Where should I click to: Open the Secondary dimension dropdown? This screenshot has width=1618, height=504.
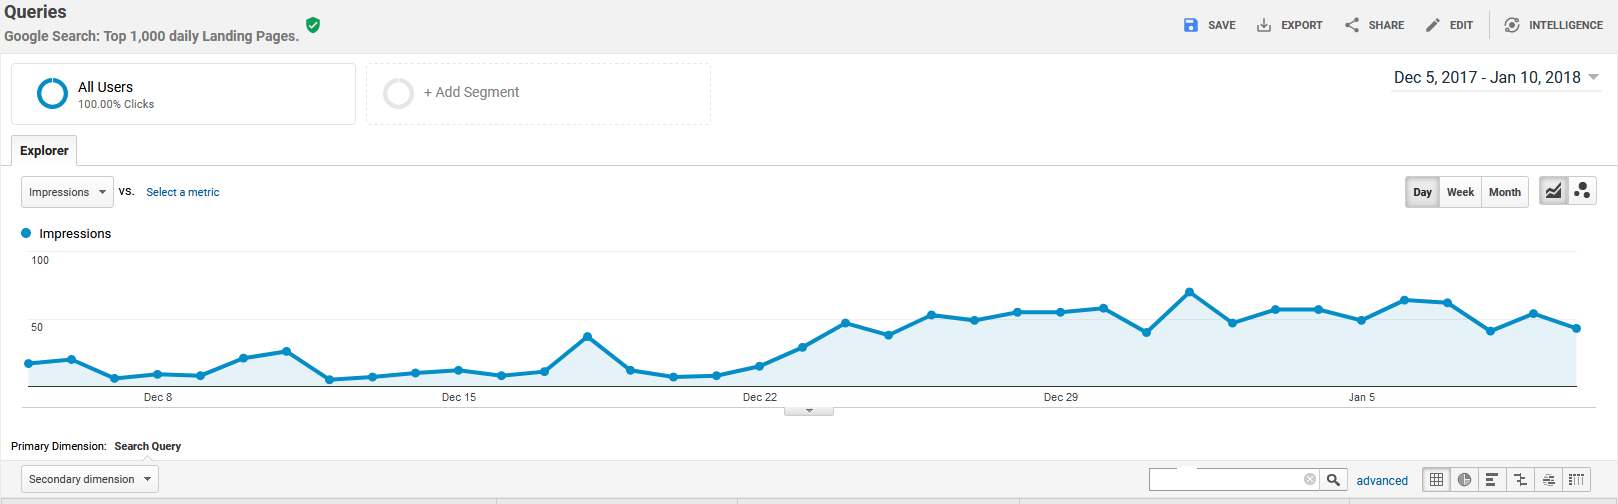click(90, 479)
